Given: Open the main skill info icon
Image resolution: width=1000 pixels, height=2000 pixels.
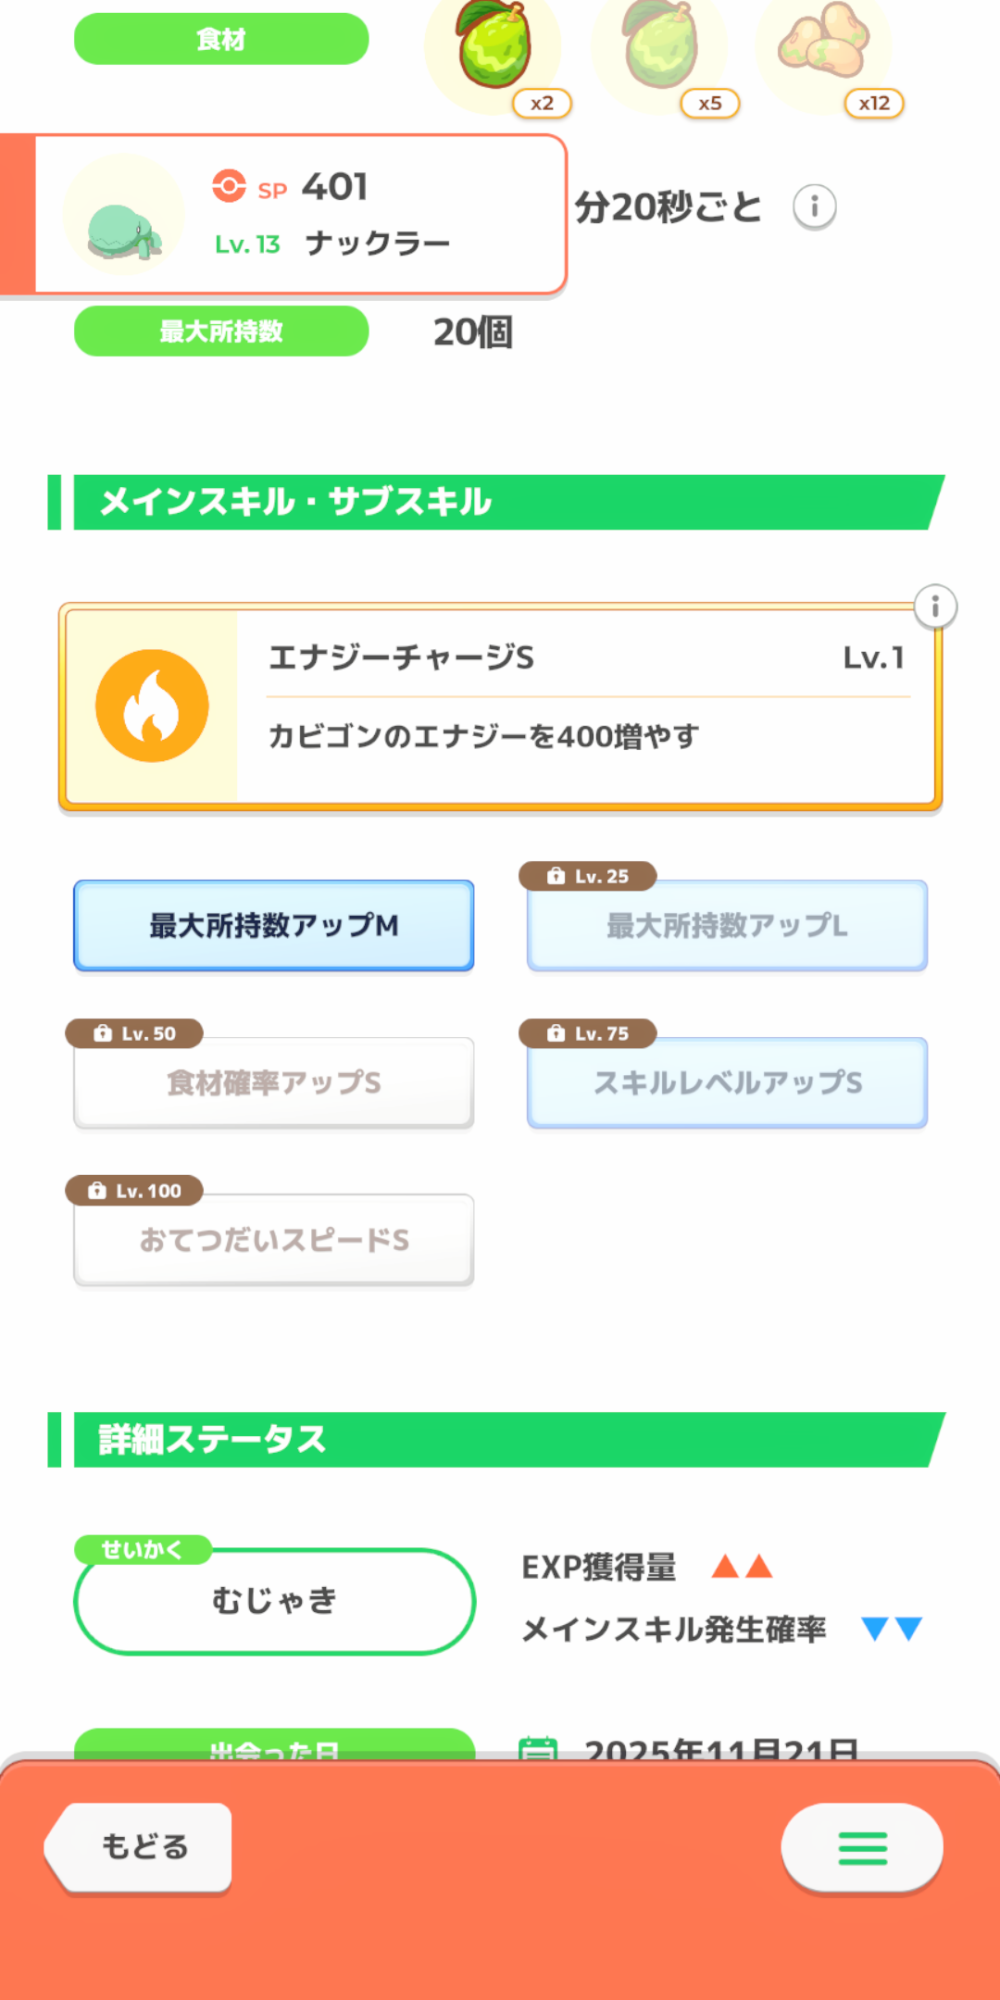Looking at the screenshot, I should pos(935,606).
